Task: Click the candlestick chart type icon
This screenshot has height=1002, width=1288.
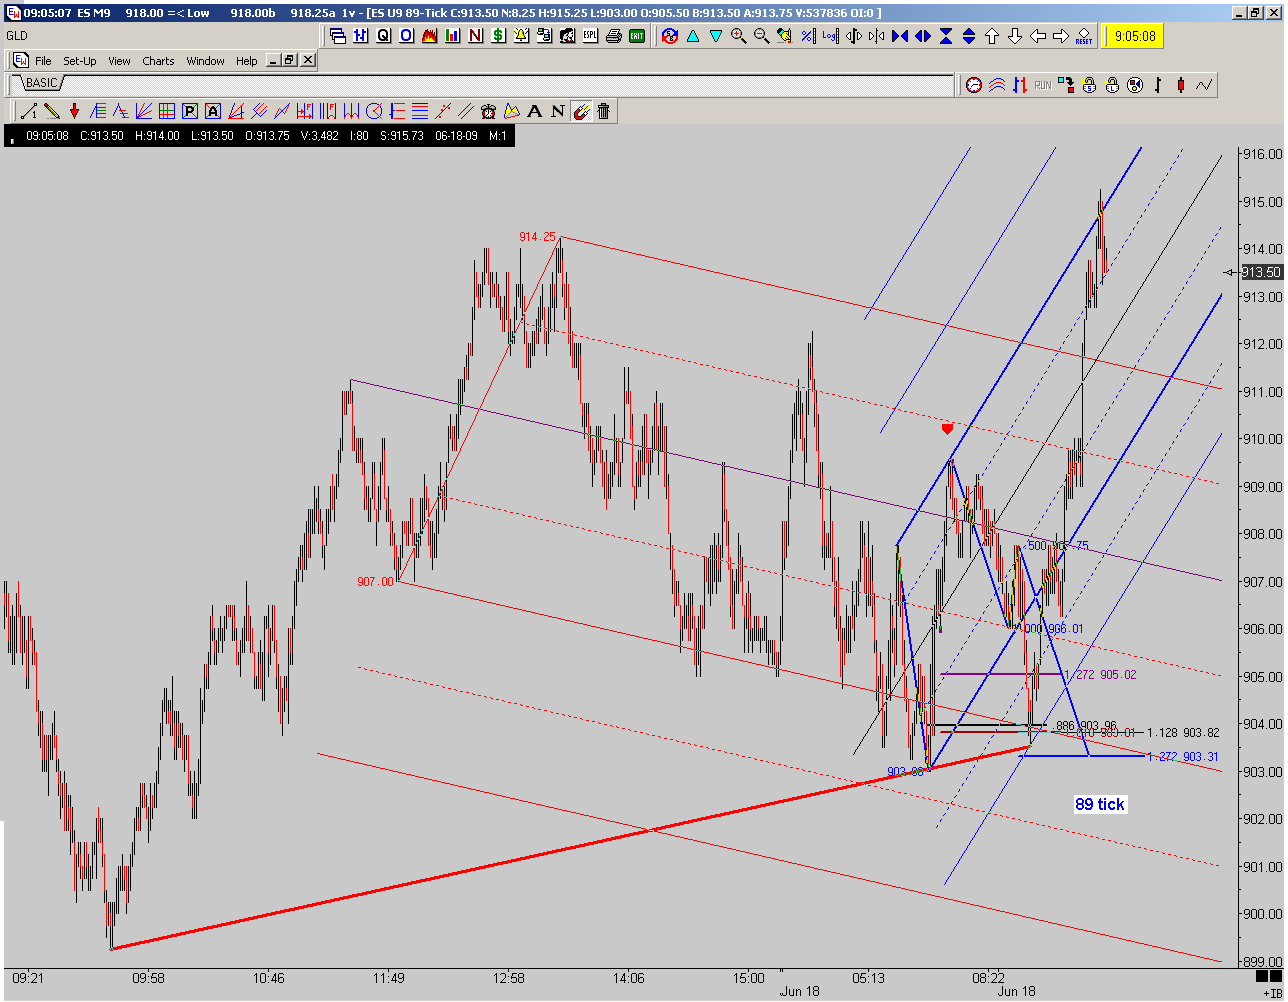Action: coord(1181,85)
